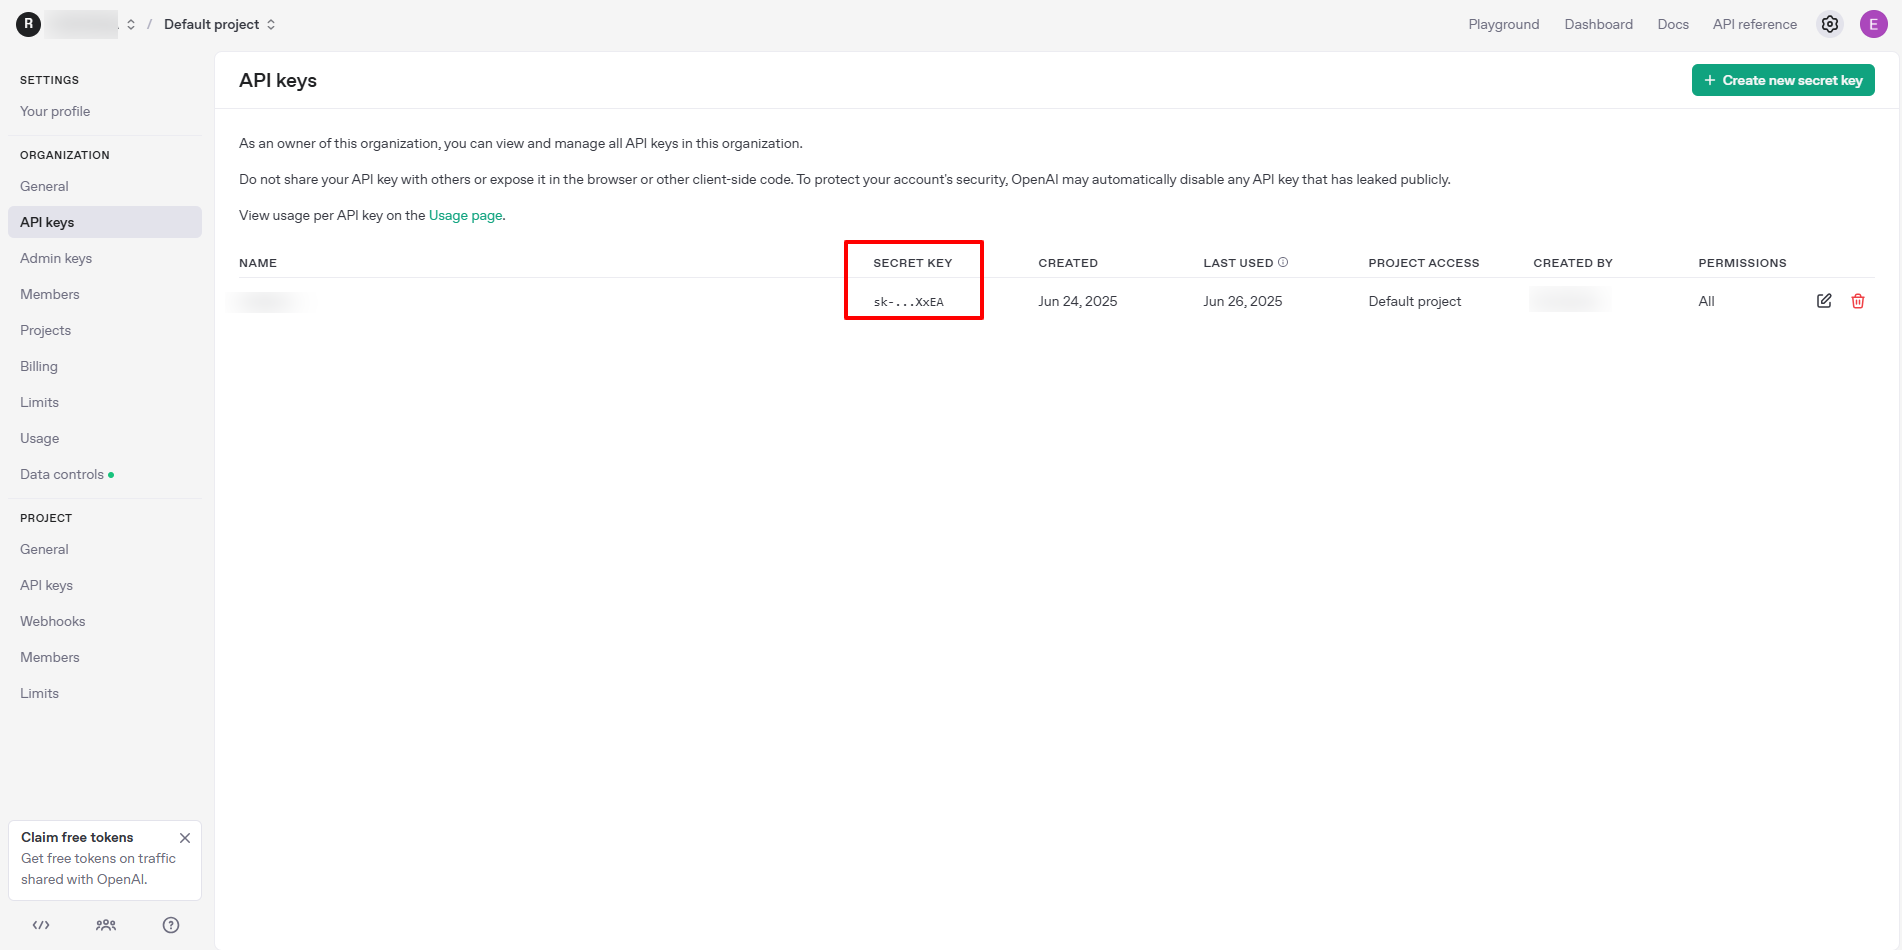The image size is (1902, 950).
Task: Close the Claim free tokens card
Action: [x=185, y=838]
